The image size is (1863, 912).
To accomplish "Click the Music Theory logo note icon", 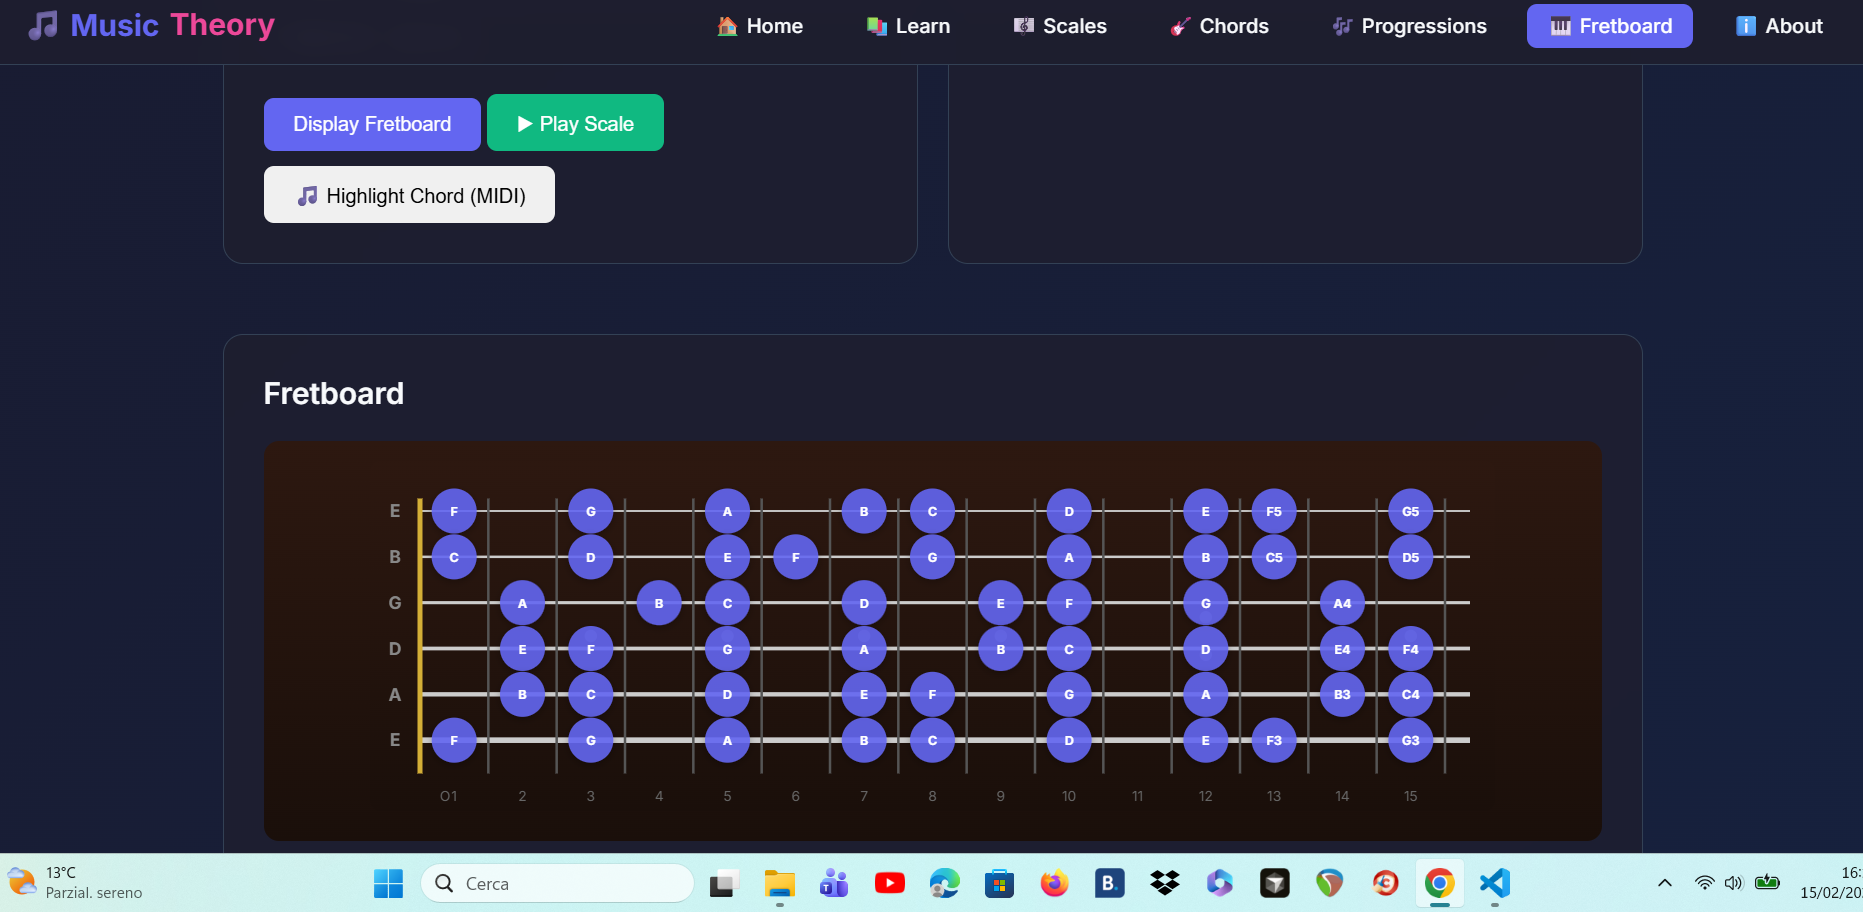I will point(41,25).
